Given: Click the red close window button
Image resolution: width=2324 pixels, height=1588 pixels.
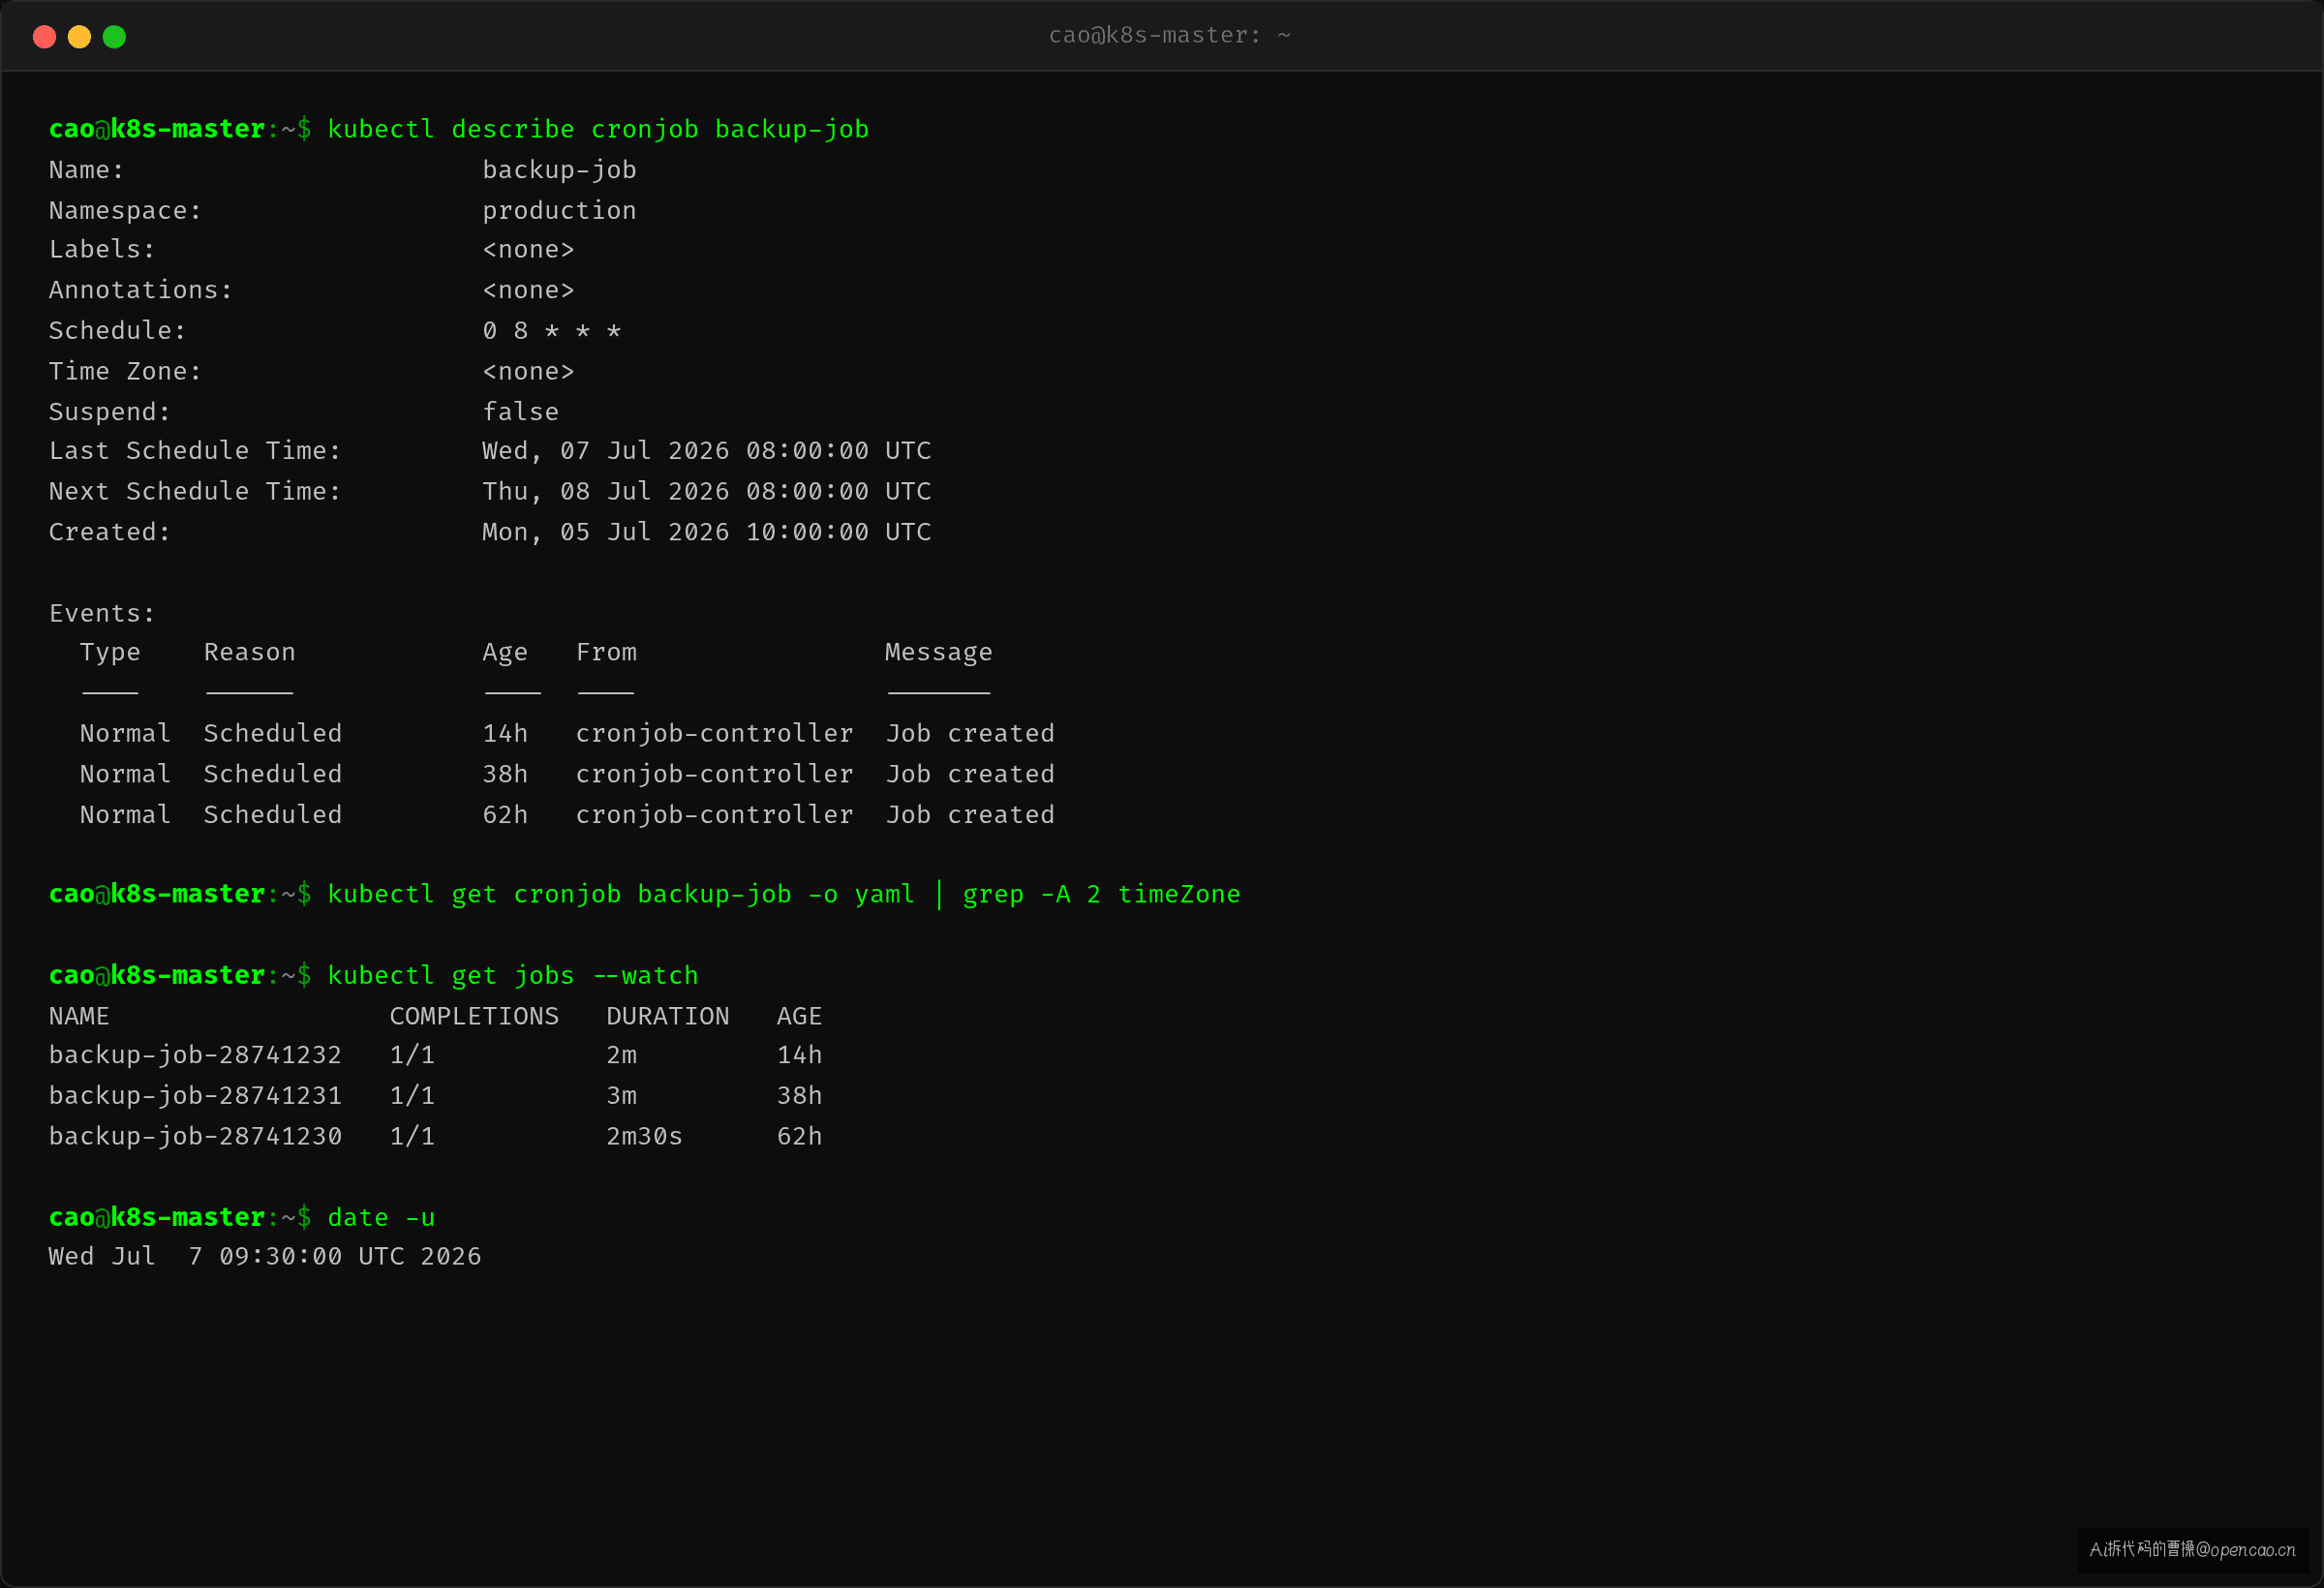Looking at the screenshot, I should pyautogui.click(x=44, y=37).
